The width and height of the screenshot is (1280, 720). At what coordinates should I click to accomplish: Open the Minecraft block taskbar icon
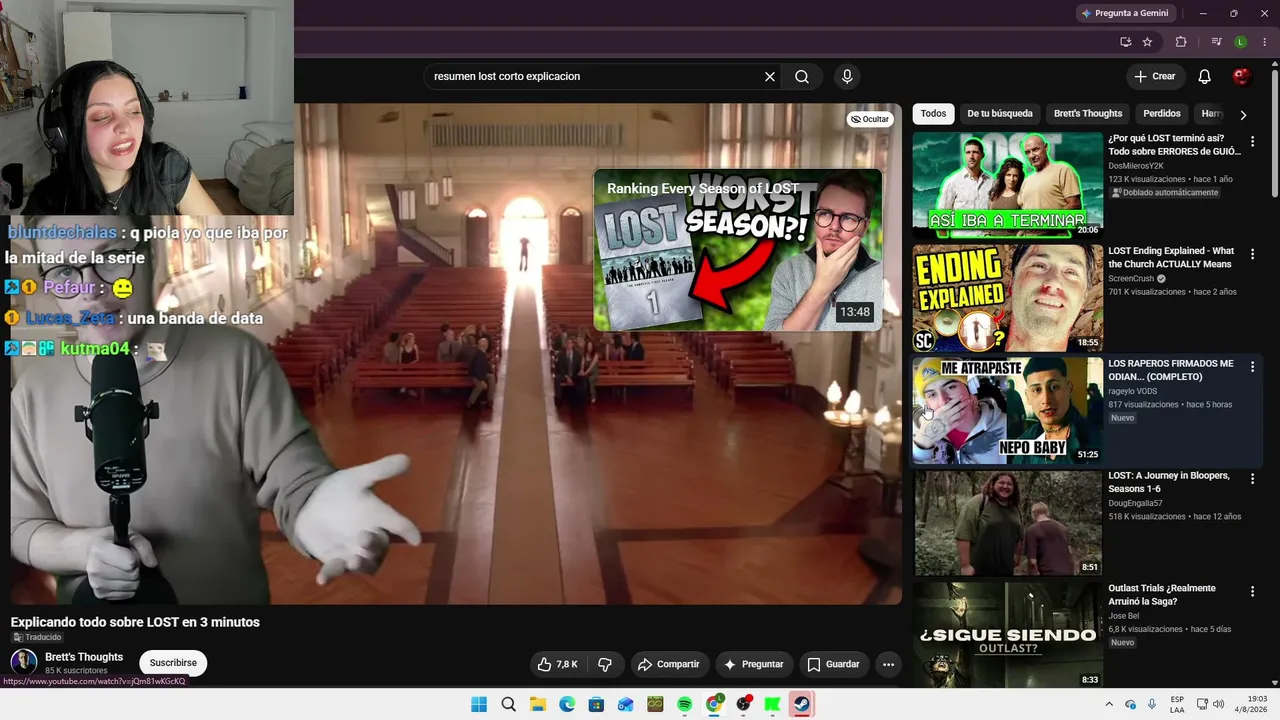655,704
